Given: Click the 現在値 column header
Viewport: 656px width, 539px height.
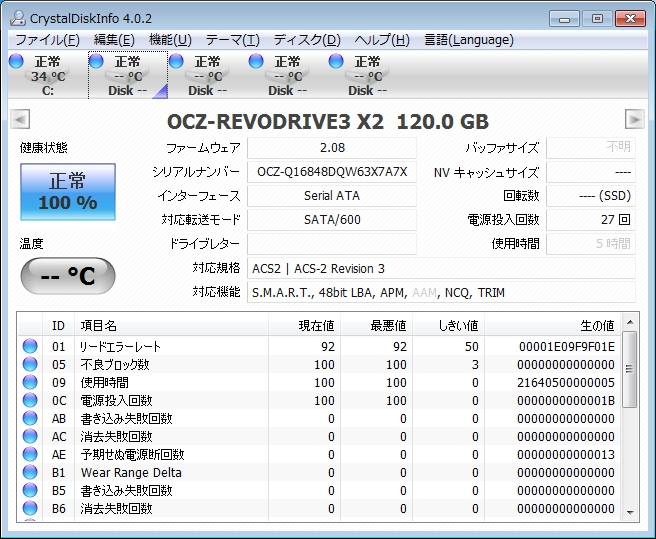Looking at the screenshot, I should (x=304, y=325).
